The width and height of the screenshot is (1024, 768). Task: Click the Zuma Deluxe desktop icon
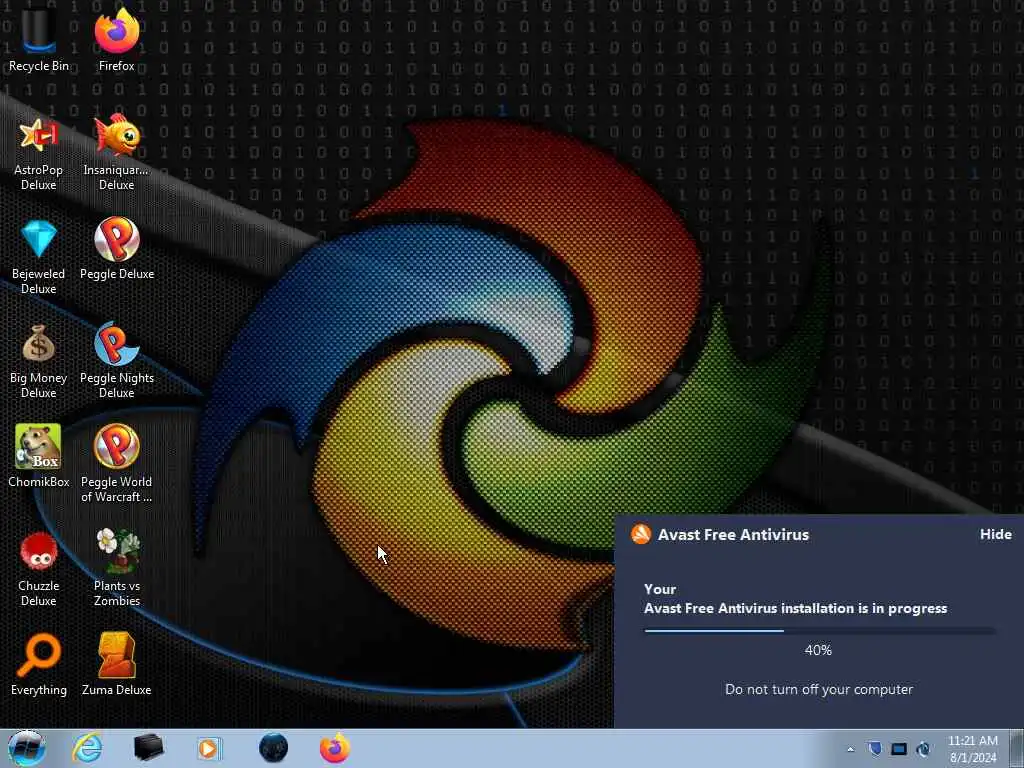(116, 665)
